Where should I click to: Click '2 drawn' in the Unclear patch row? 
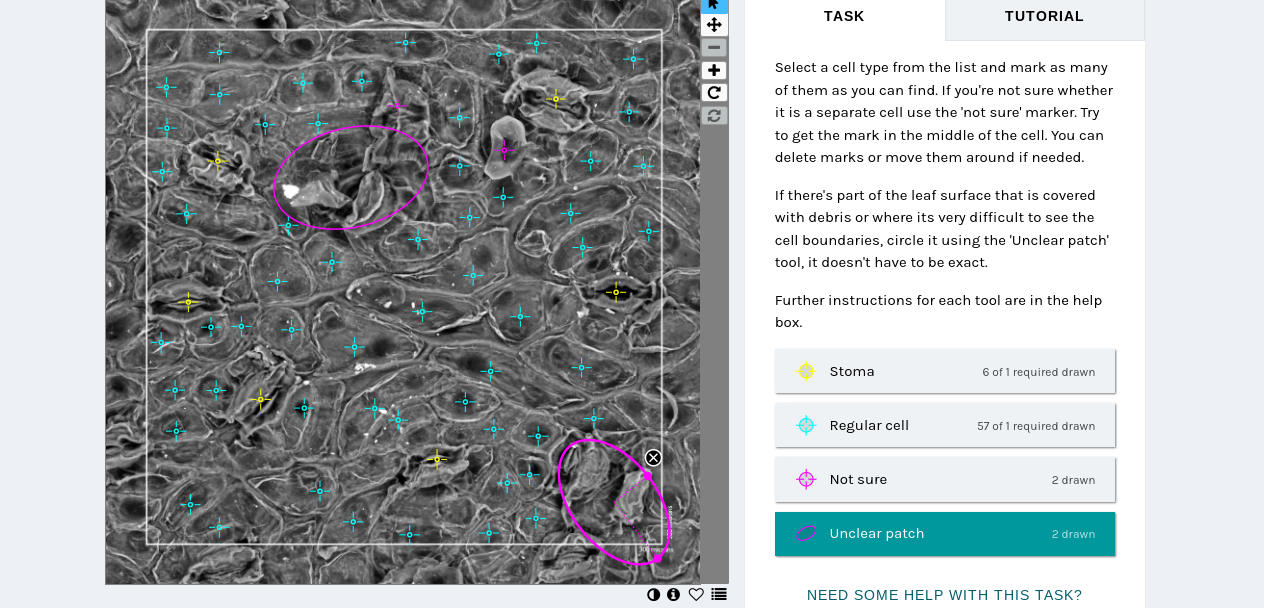(1073, 534)
